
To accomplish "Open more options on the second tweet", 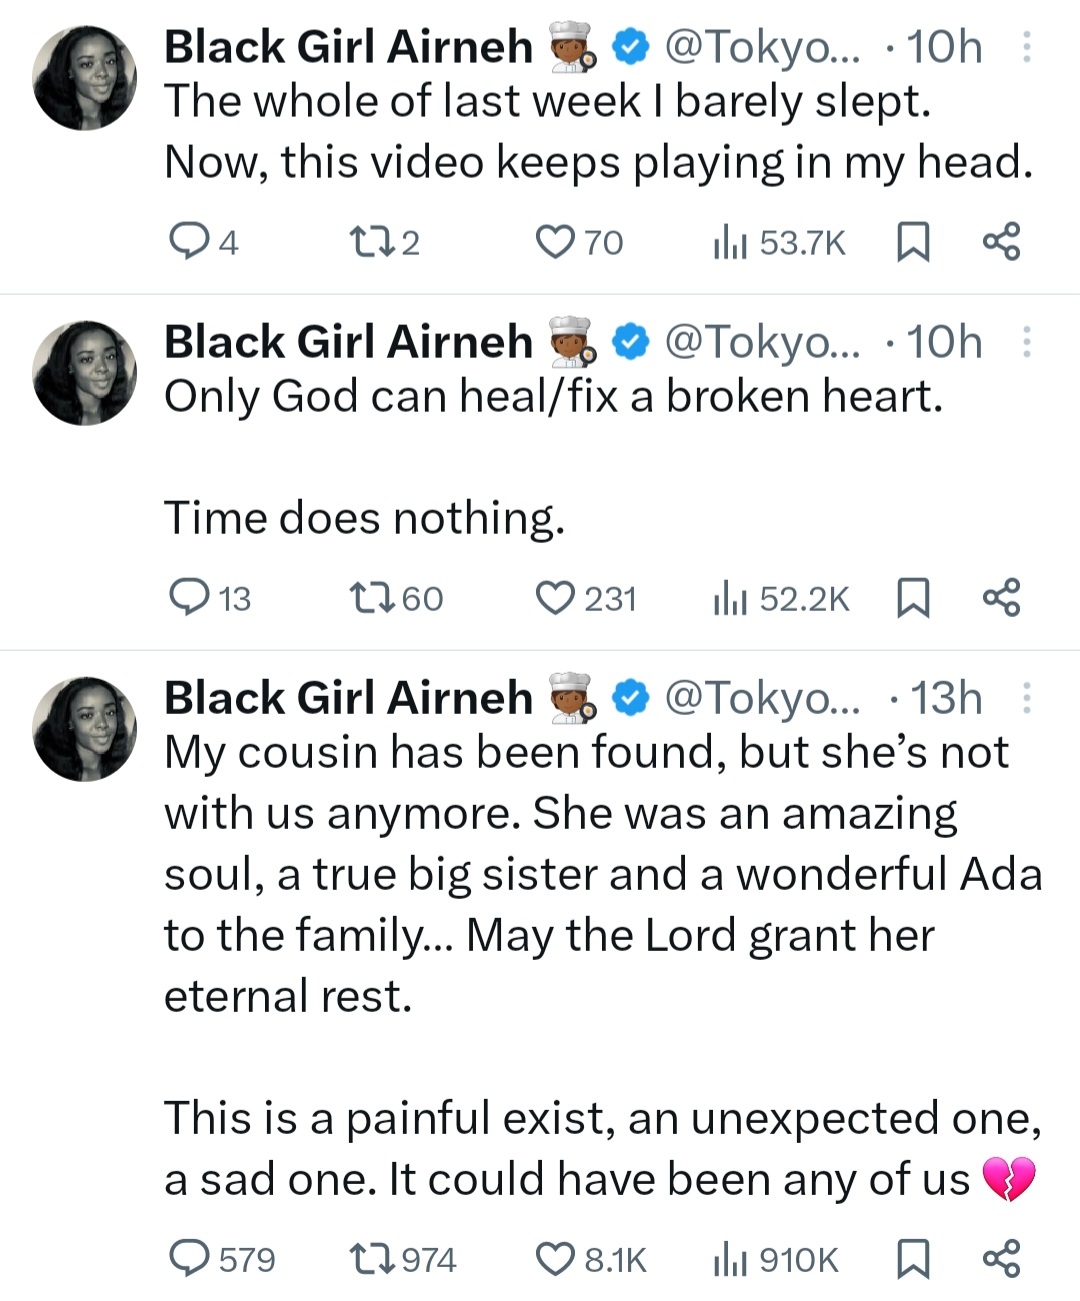I will [x=1026, y=342].
